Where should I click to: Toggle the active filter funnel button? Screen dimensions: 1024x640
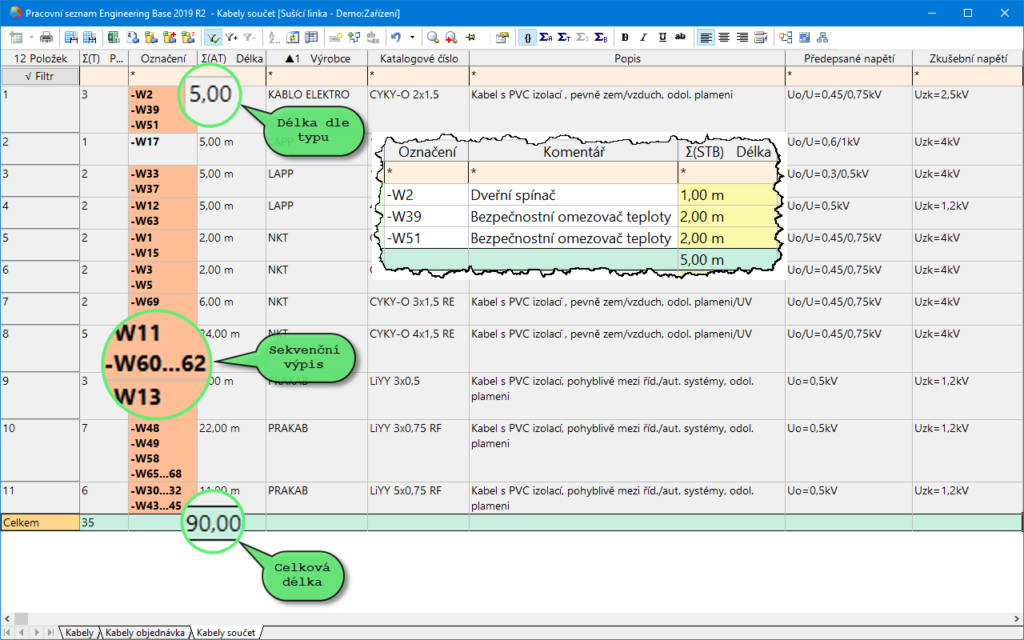[x=213, y=37]
